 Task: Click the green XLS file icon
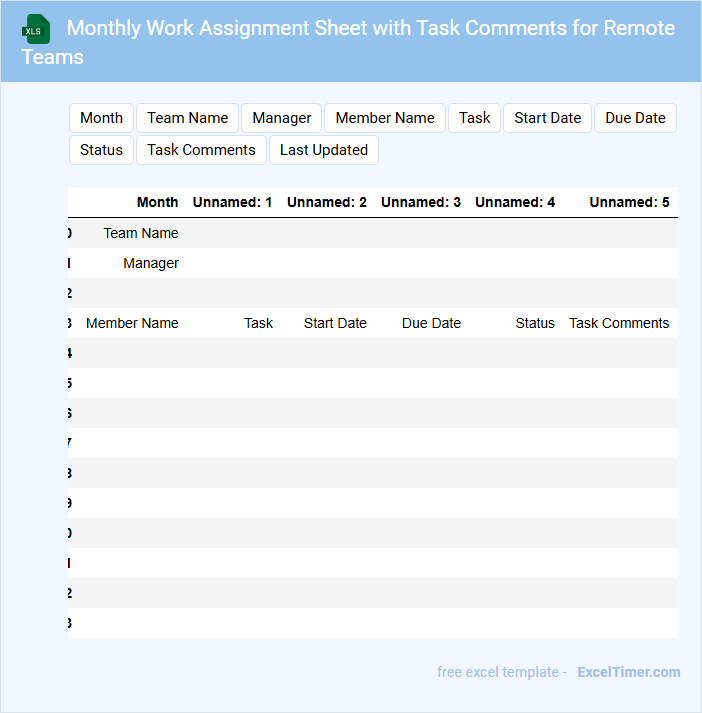(36, 29)
